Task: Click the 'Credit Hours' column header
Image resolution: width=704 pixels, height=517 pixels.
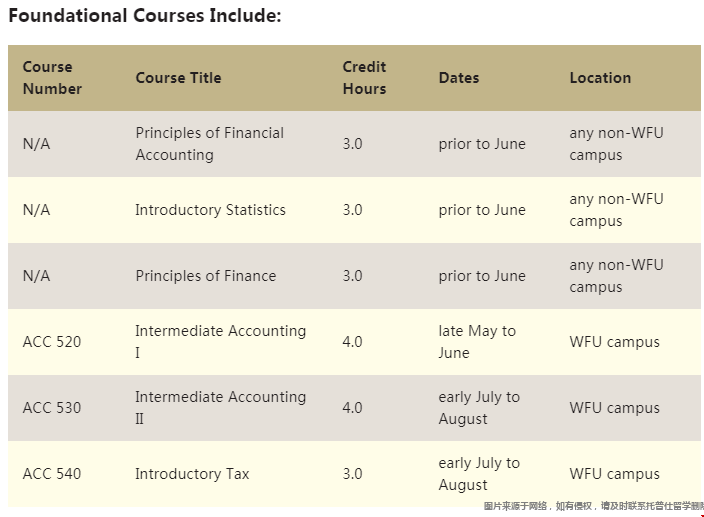Action: coord(364,78)
